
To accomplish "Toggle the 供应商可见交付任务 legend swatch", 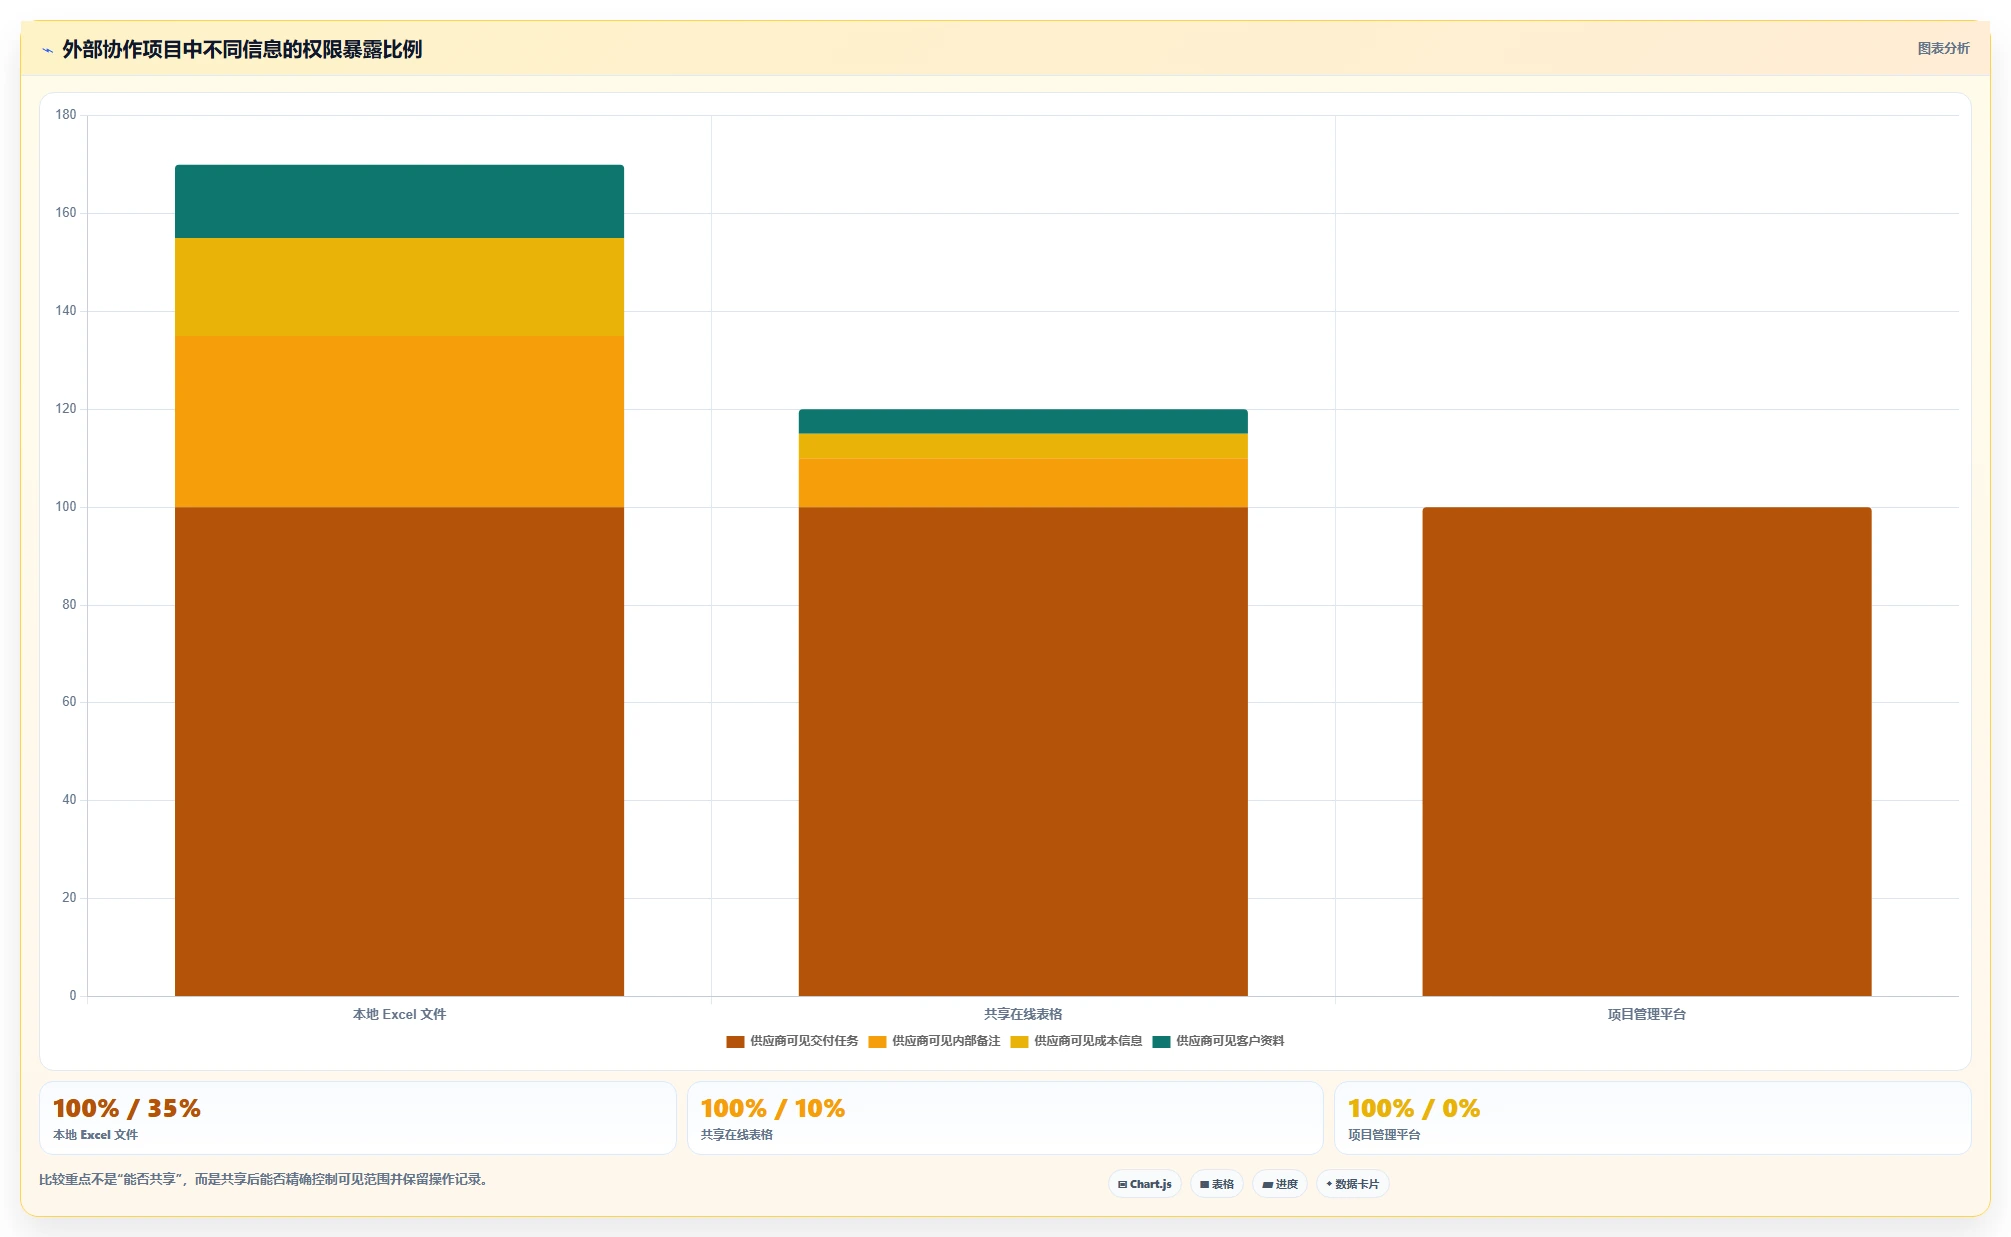I will (x=735, y=1042).
